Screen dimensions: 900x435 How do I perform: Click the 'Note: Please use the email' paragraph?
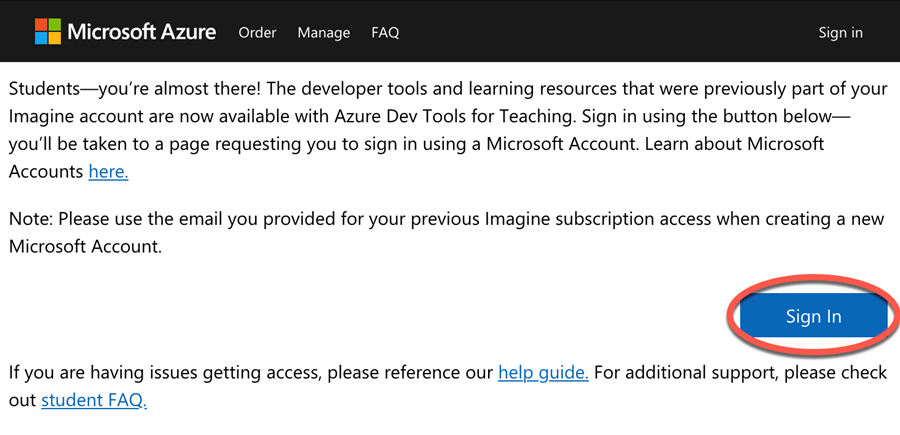[x=446, y=232]
